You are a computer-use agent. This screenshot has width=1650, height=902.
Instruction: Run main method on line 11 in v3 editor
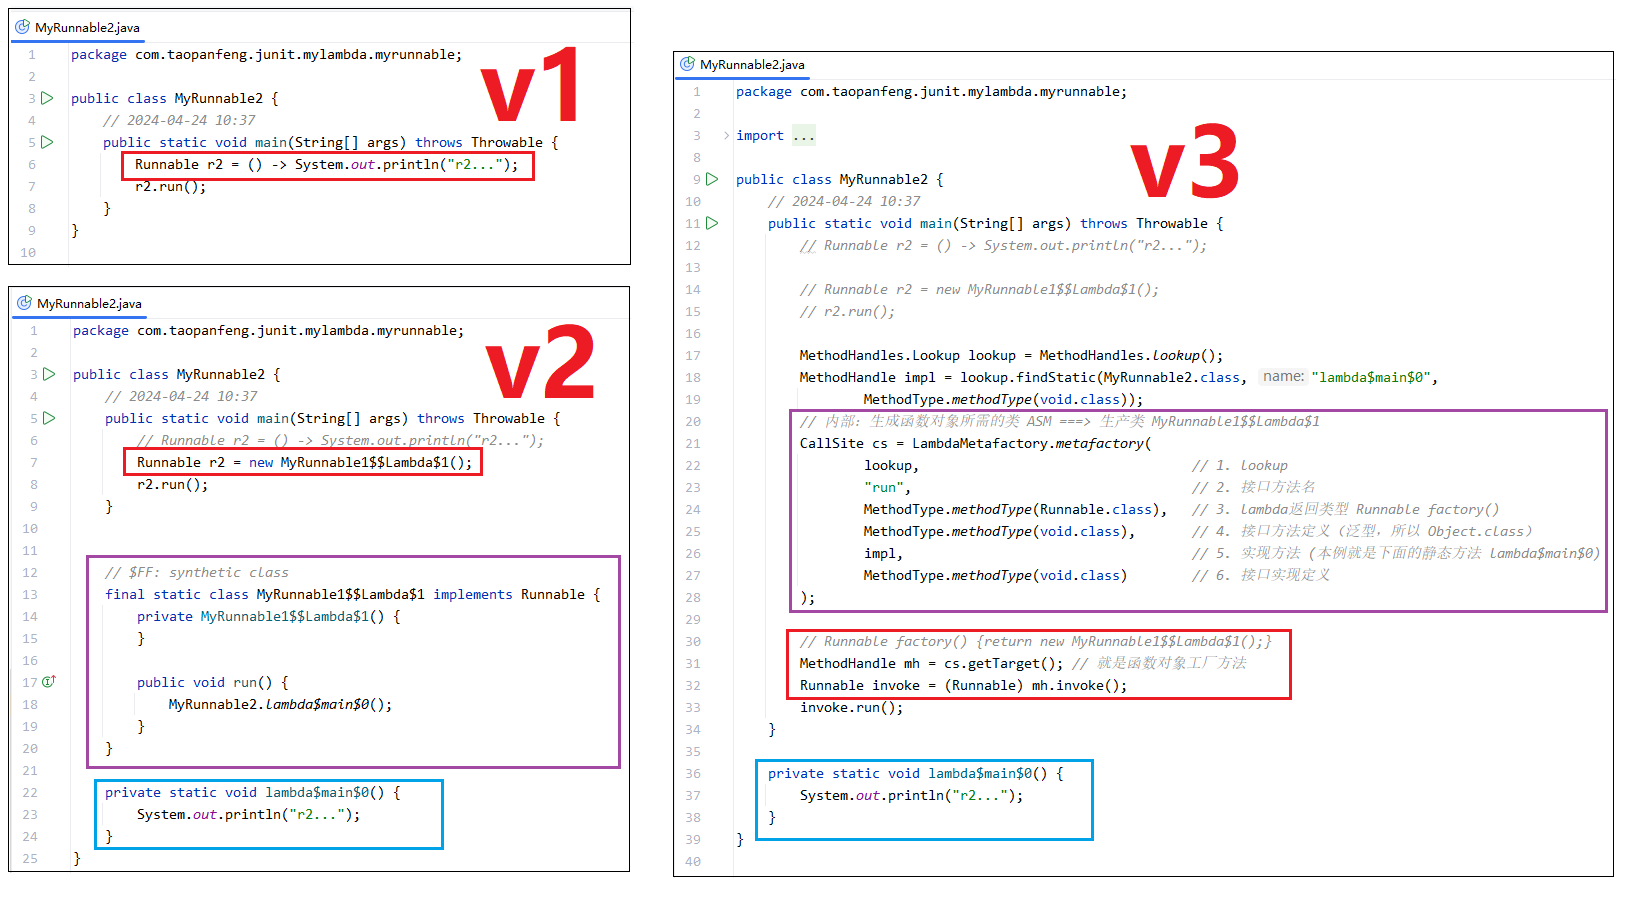(x=712, y=223)
